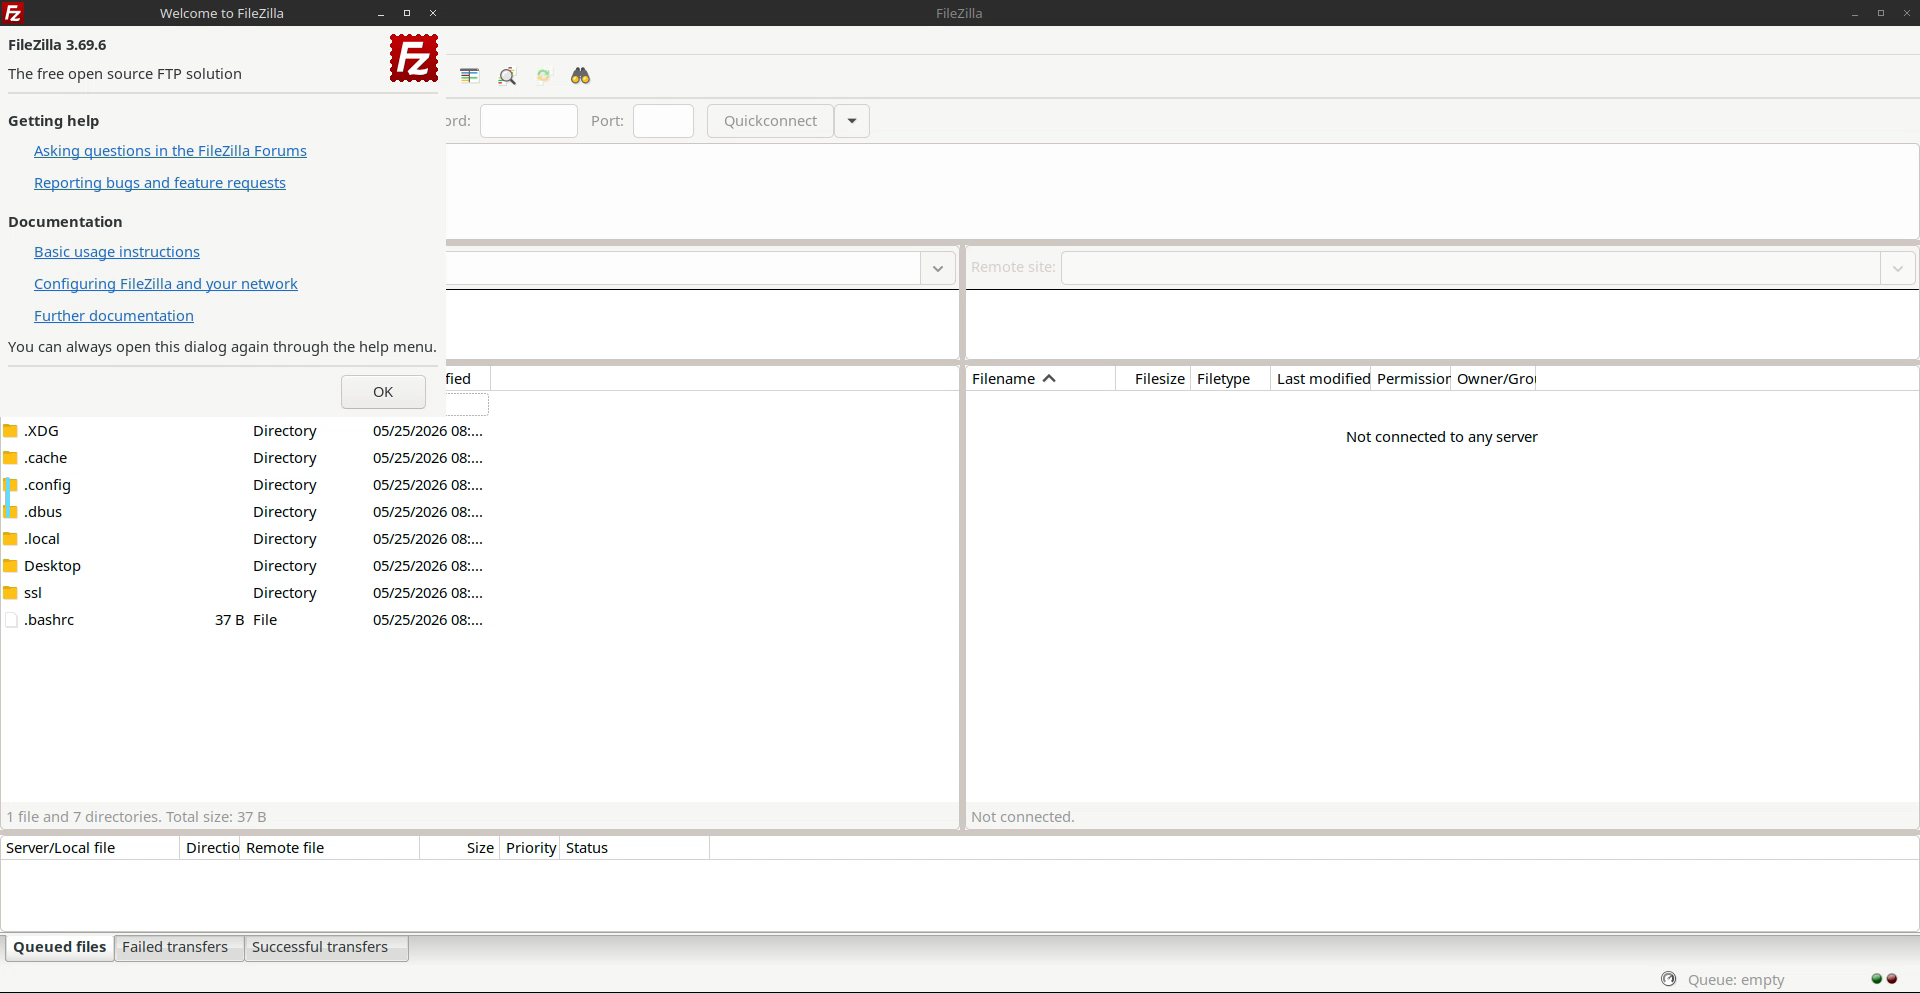The height and width of the screenshot is (993, 1920).
Task: Toggle filename filters toolbar icon
Action: (469, 76)
